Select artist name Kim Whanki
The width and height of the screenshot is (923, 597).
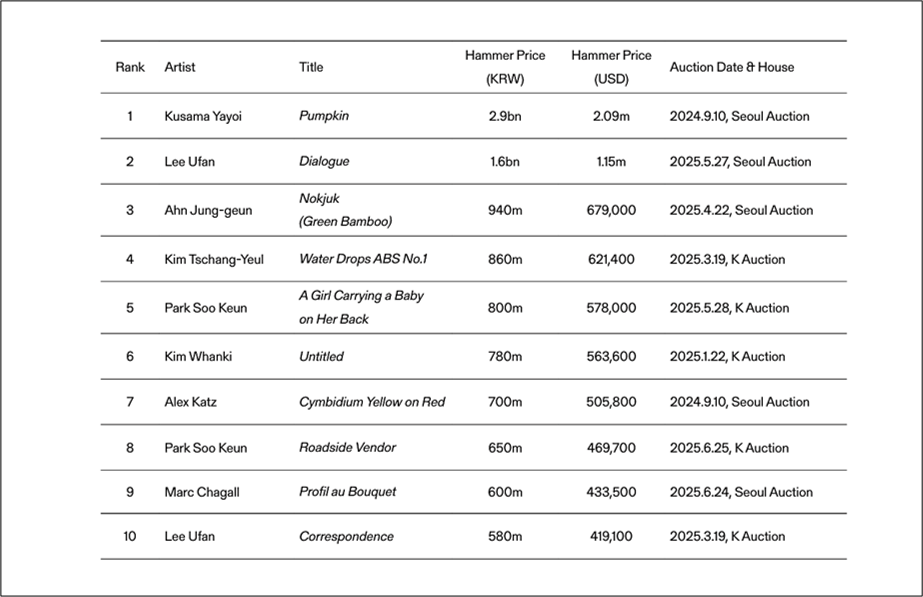click(x=197, y=356)
